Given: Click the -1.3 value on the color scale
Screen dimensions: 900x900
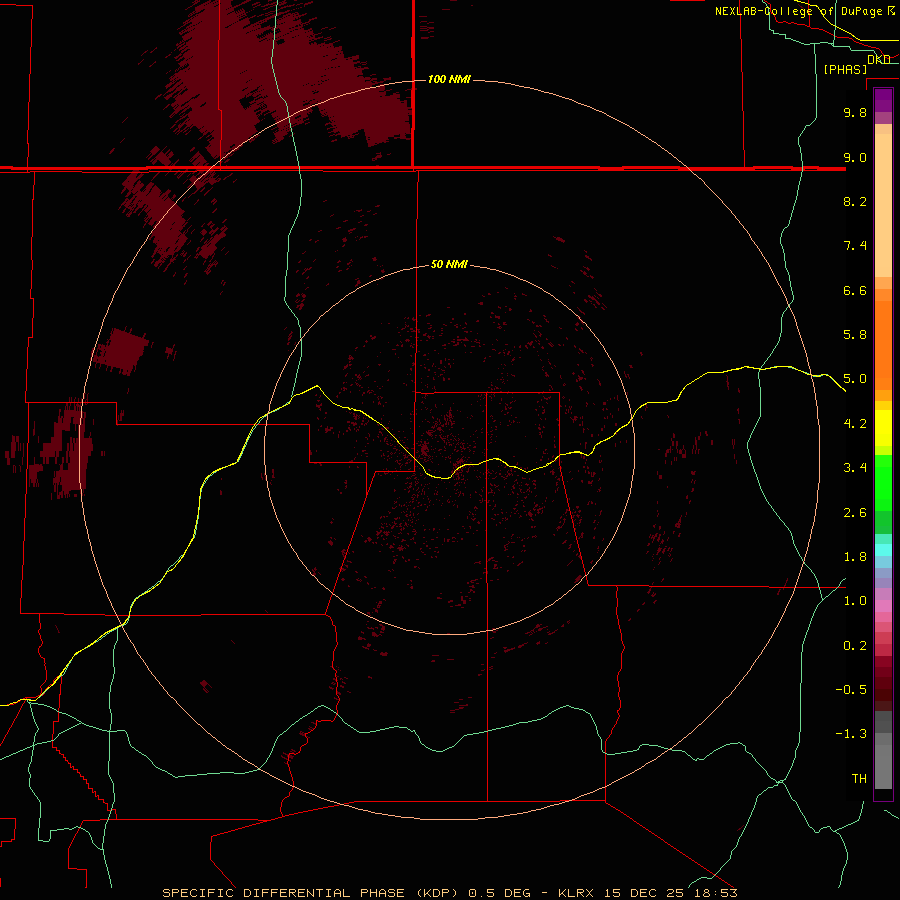Looking at the screenshot, I should coord(851,734).
